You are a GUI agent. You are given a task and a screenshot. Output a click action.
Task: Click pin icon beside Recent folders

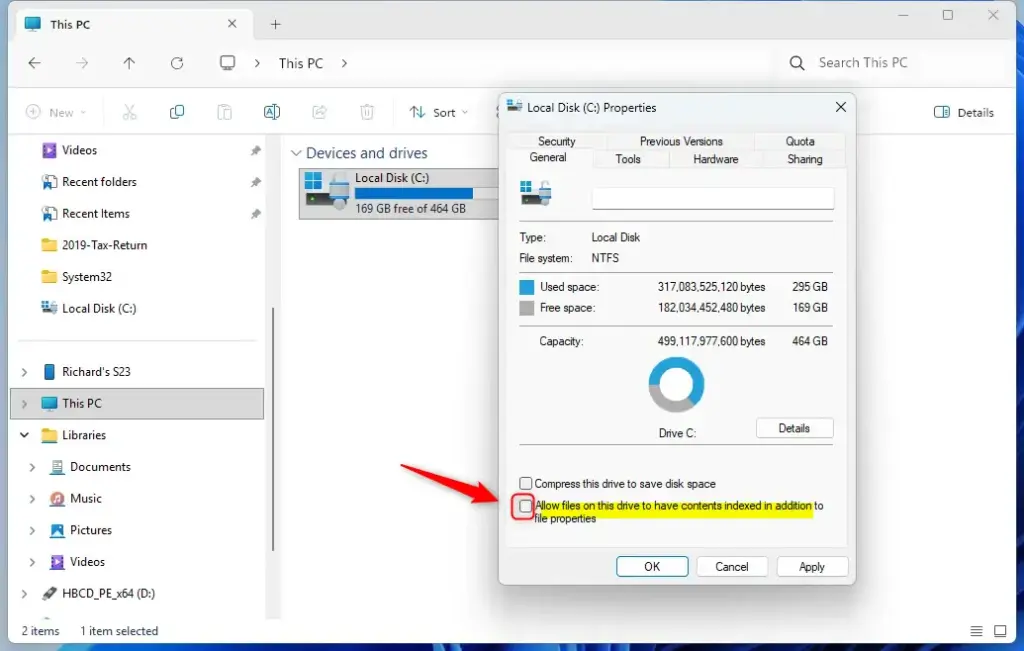click(x=255, y=182)
